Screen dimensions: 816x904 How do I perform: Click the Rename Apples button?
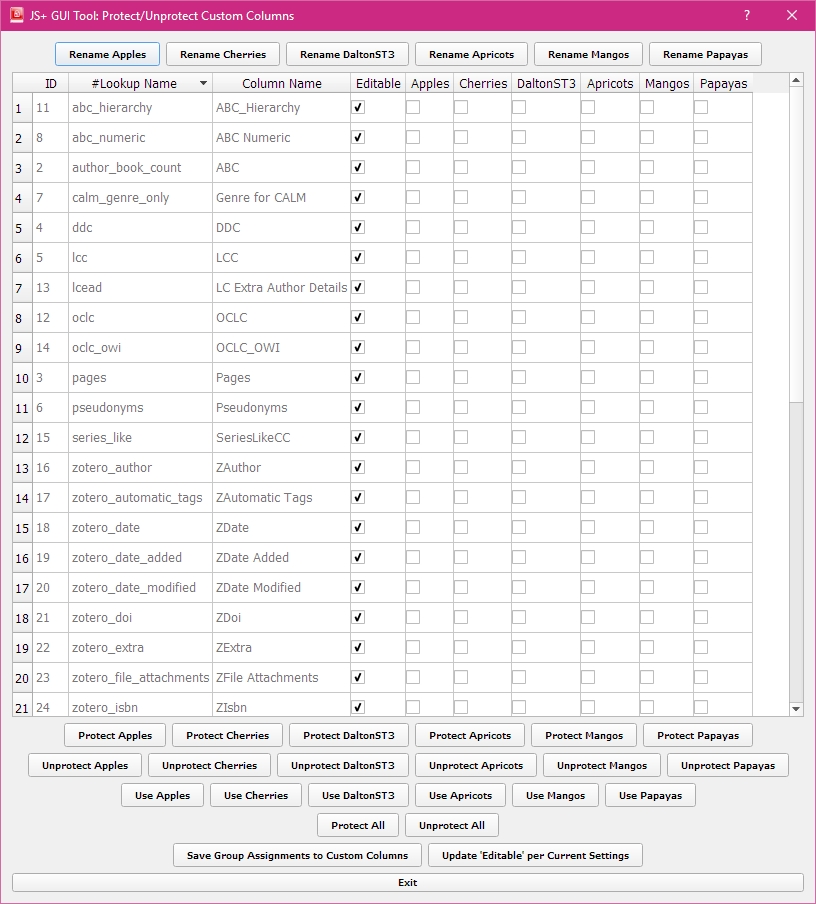[107, 54]
